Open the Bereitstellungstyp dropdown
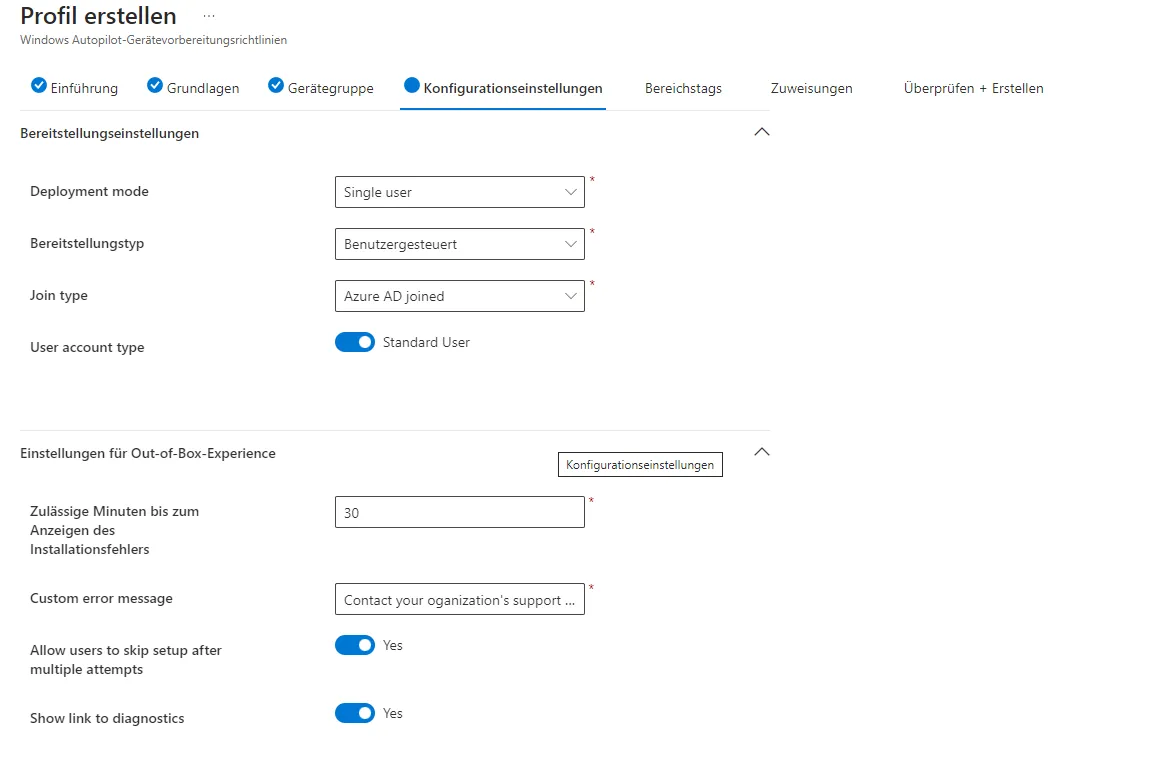Viewport: 1163px width, 766px height. pos(459,244)
